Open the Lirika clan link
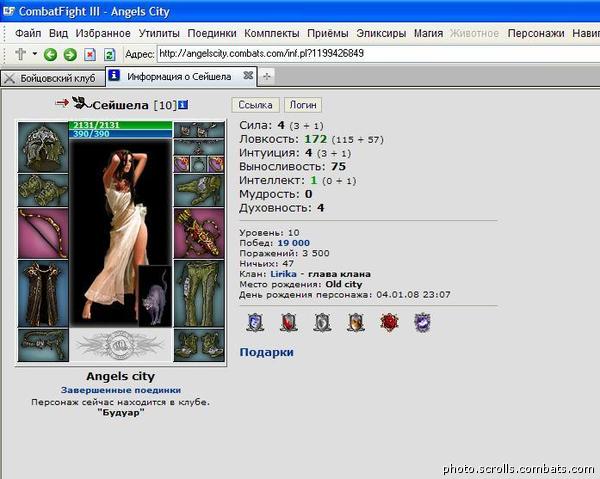Screen dimensions: 600x479 click(x=284, y=274)
